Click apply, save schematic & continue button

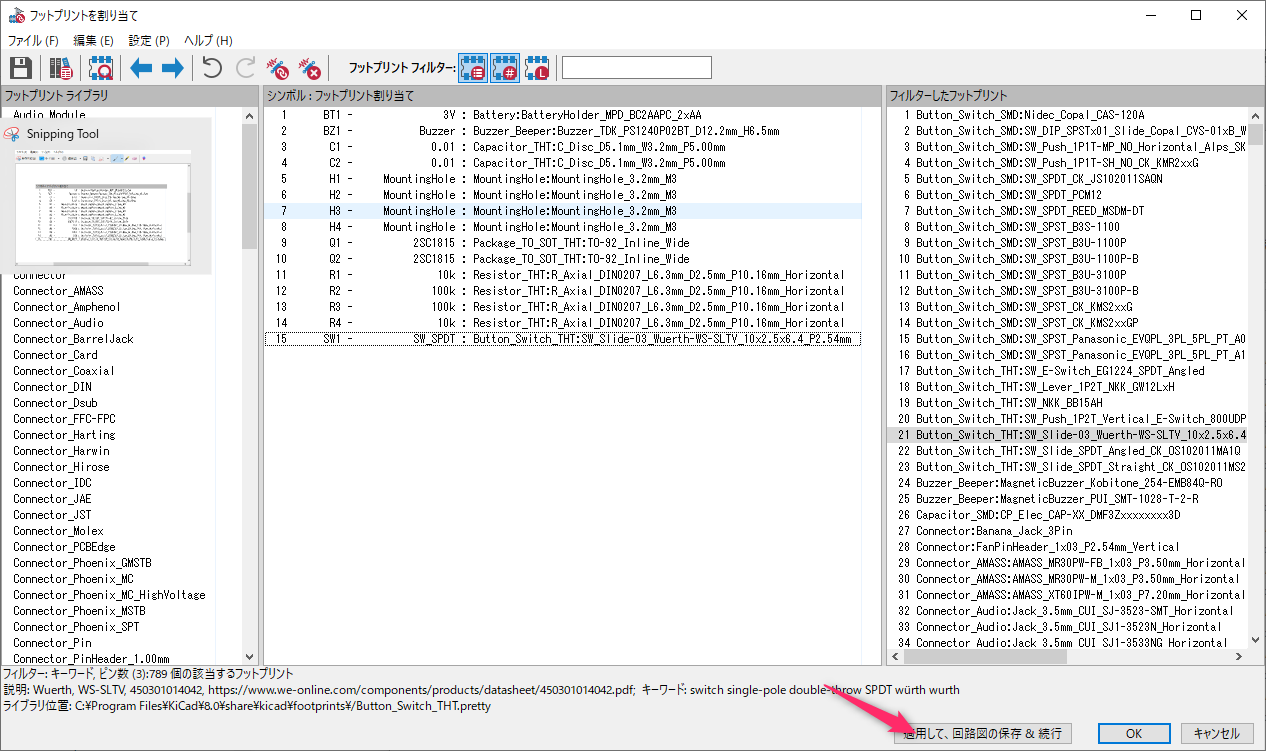coord(982,733)
